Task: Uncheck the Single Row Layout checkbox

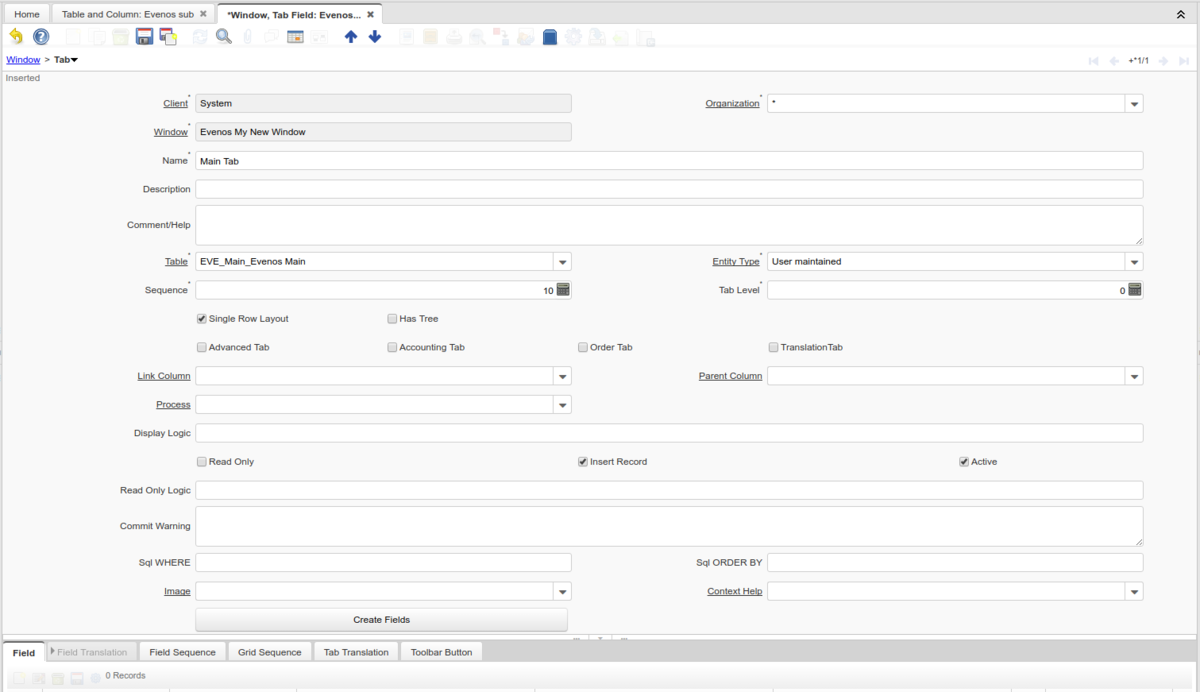Action: pyautogui.click(x=202, y=319)
